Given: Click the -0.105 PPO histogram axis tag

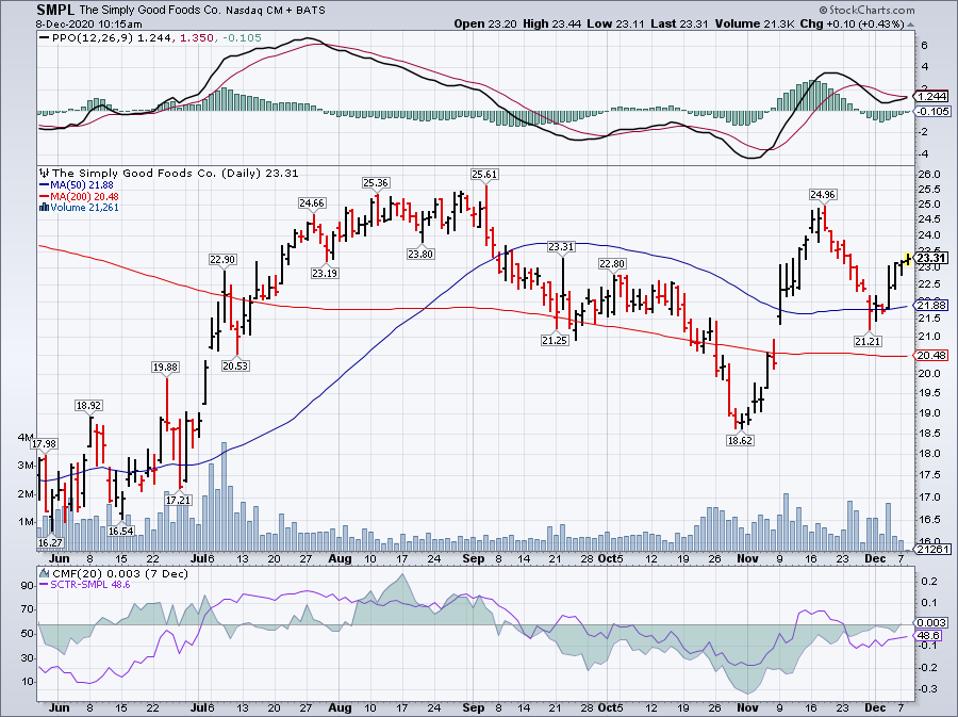Looking at the screenshot, I should click(932, 111).
